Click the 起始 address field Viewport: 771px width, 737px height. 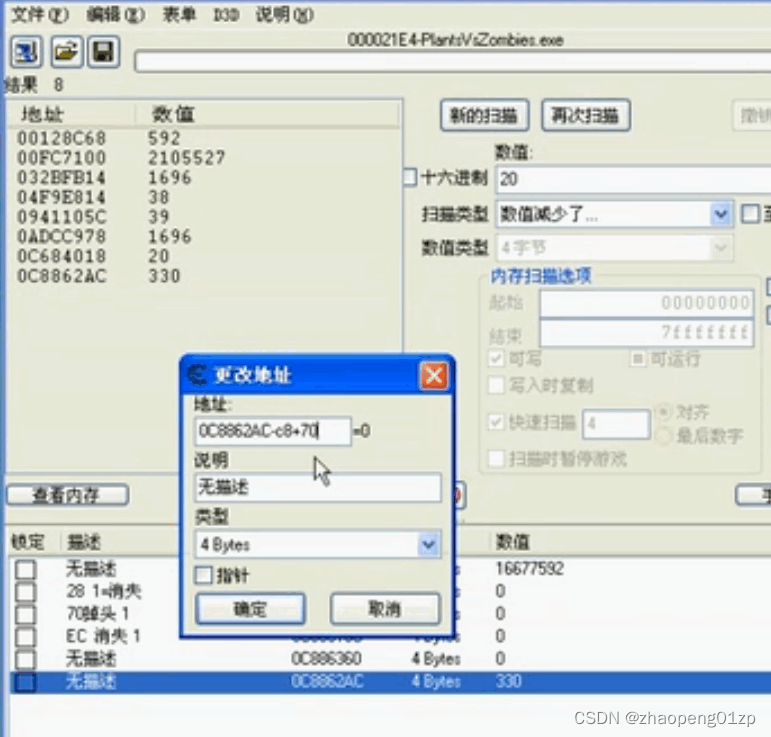[647, 303]
